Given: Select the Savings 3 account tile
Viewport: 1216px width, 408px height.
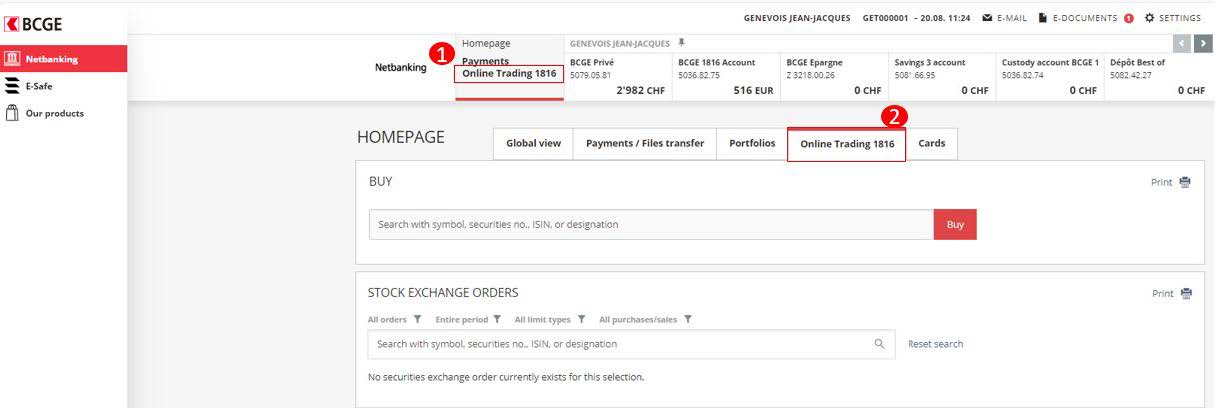Looking at the screenshot, I should 942,76.
